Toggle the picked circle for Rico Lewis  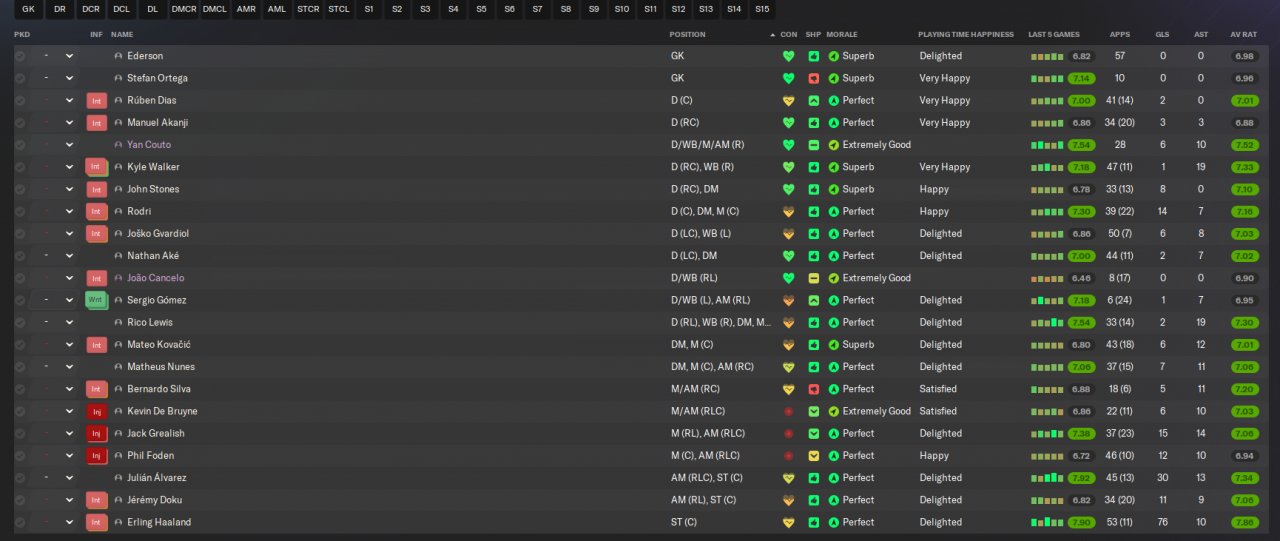[x=19, y=322]
